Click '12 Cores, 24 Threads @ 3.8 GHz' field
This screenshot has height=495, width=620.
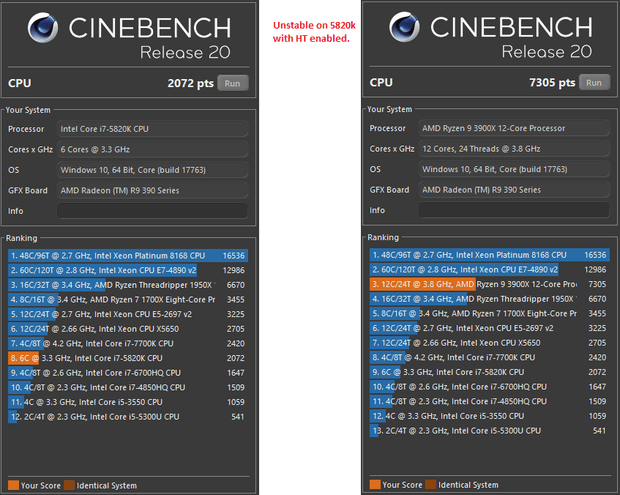(x=514, y=149)
